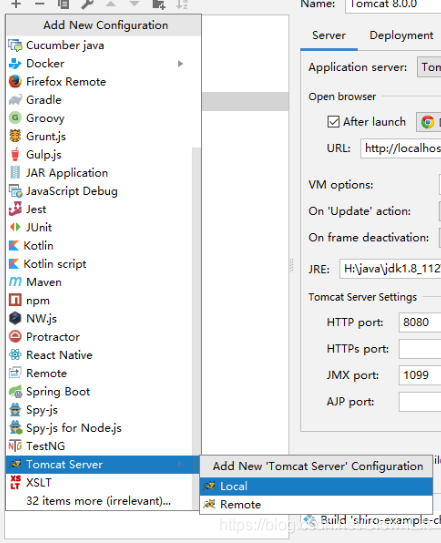Click the Name input field
441x543 pixels.
pyautogui.click(x=393, y=5)
